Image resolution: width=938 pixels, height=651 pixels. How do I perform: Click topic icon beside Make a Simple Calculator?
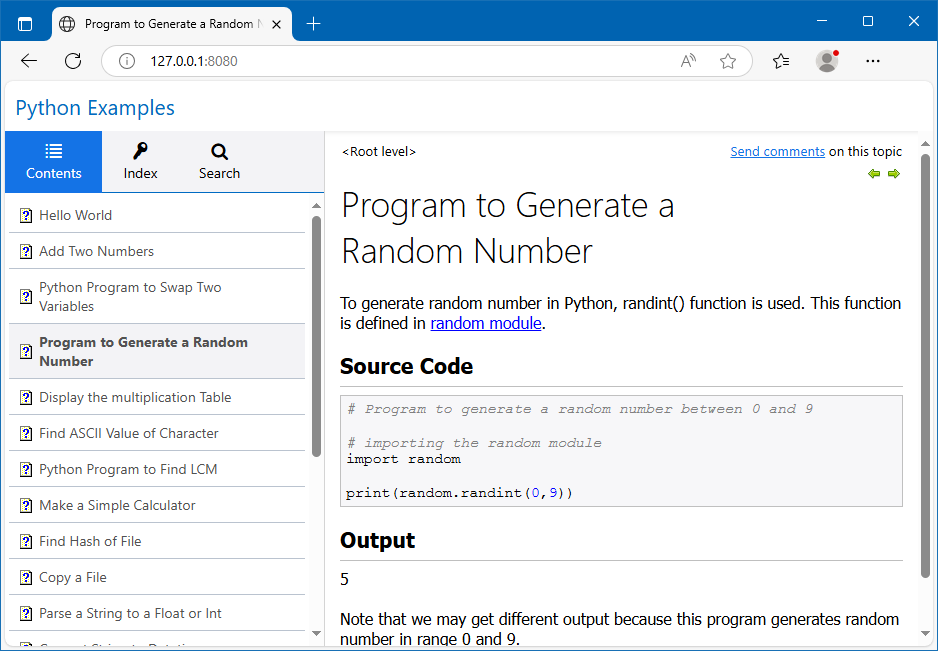click(x=26, y=506)
